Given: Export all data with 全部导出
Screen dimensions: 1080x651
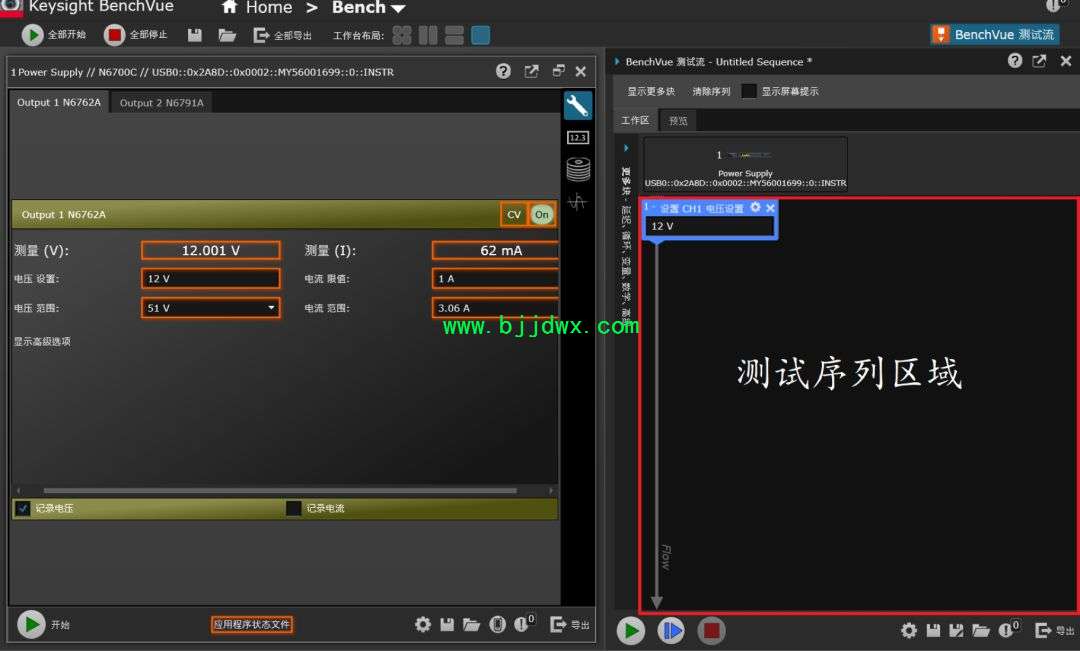Looking at the screenshot, I should tap(282, 35).
